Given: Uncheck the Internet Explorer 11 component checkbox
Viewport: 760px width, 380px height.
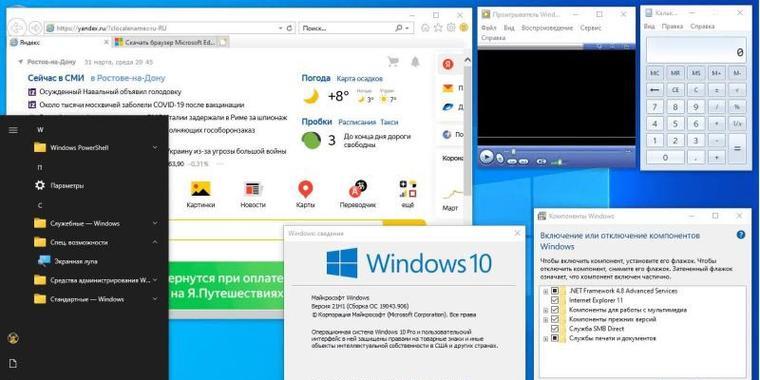Looking at the screenshot, I should [x=555, y=300].
